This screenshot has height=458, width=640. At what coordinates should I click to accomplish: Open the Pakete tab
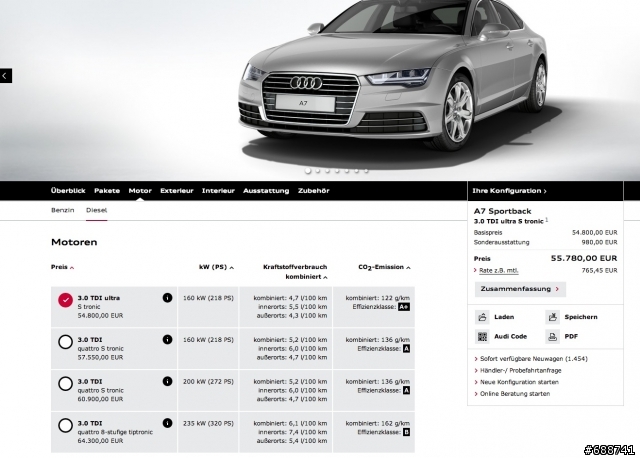107,191
